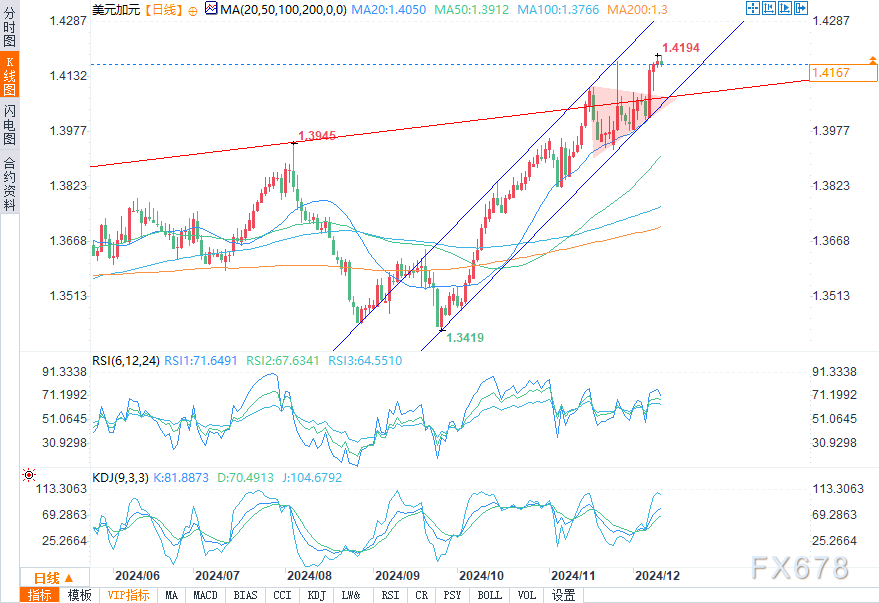The image size is (879, 603).
Task: Click the RSI(6,12,24) panel label
Action: click(126, 360)
